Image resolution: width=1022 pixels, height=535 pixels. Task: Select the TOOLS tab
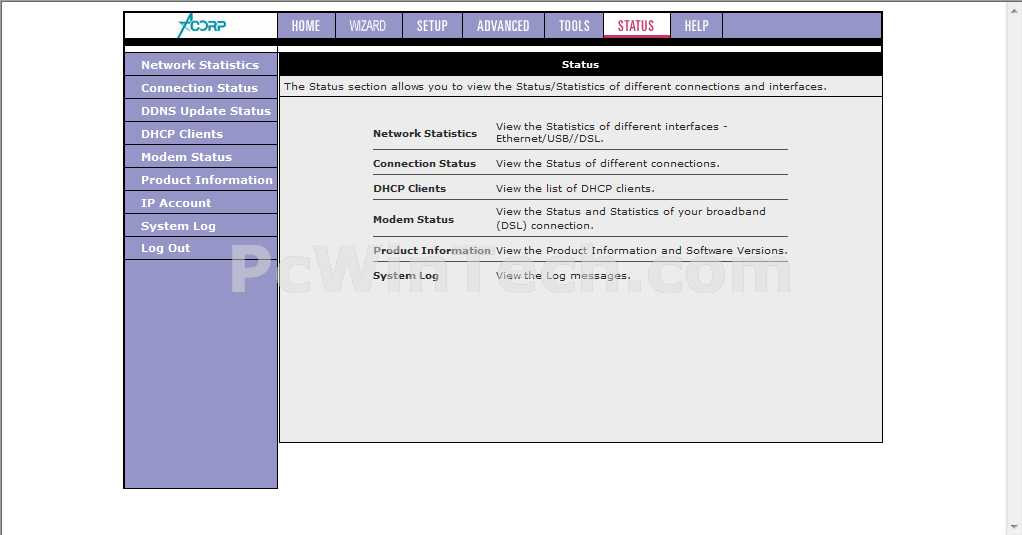click(x=574, y=25)
